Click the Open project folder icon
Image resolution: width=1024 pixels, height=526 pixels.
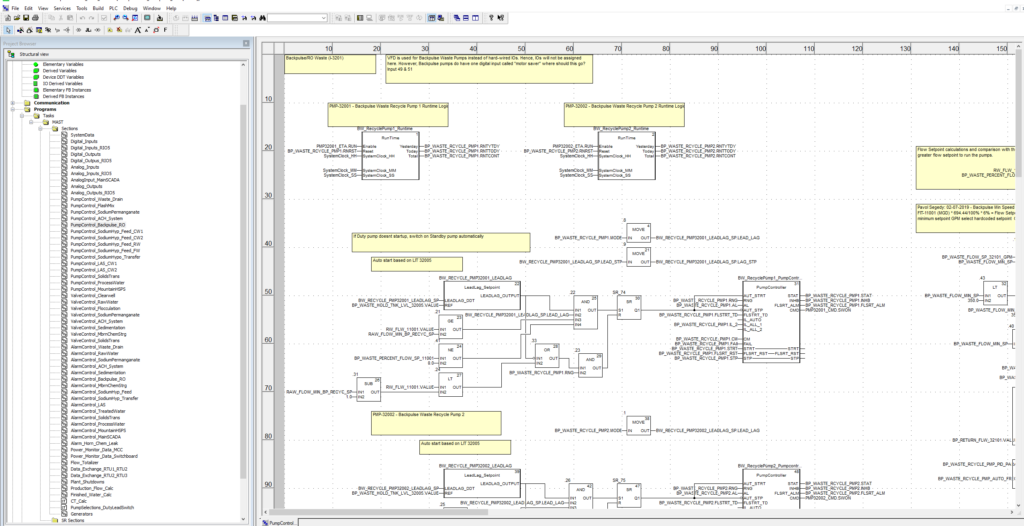(x=17, y=18)
